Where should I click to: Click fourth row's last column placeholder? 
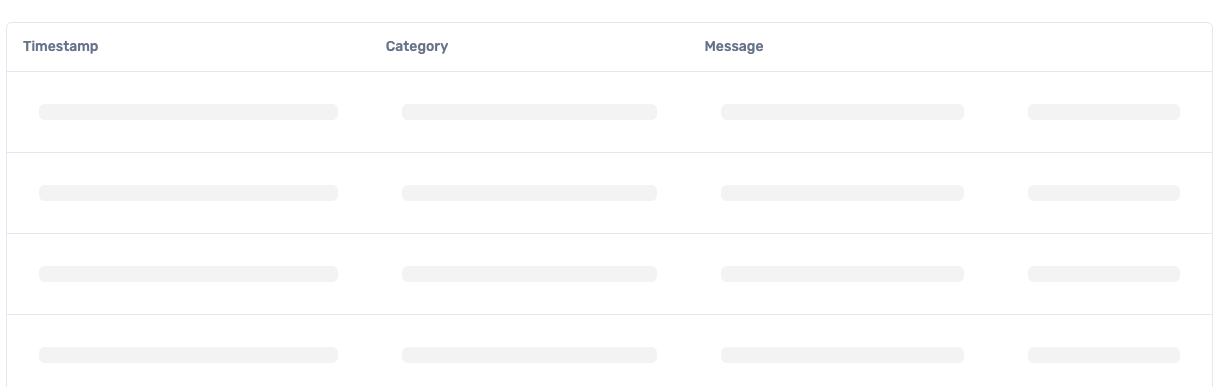(1104, 355)
